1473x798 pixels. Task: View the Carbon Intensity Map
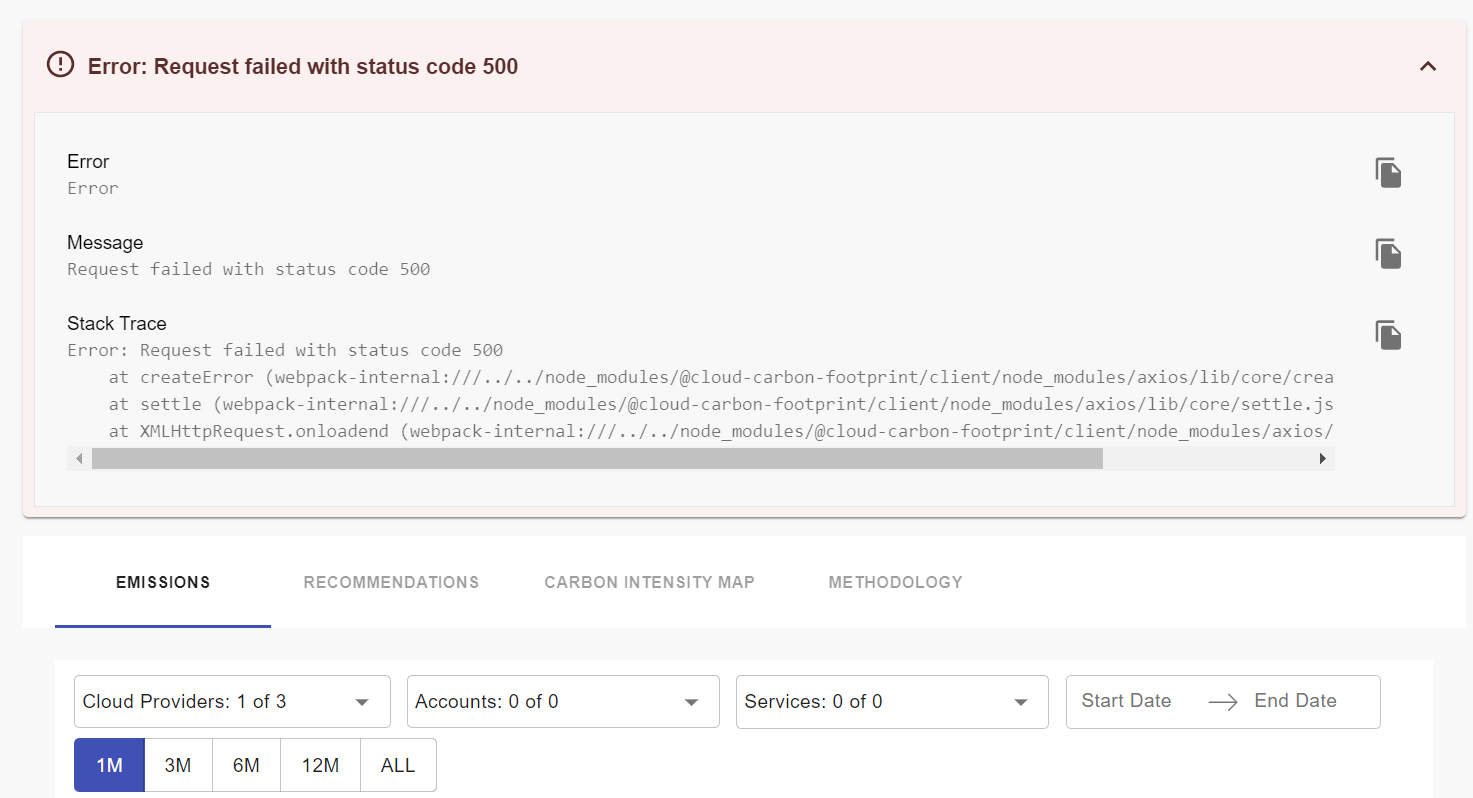649,581
